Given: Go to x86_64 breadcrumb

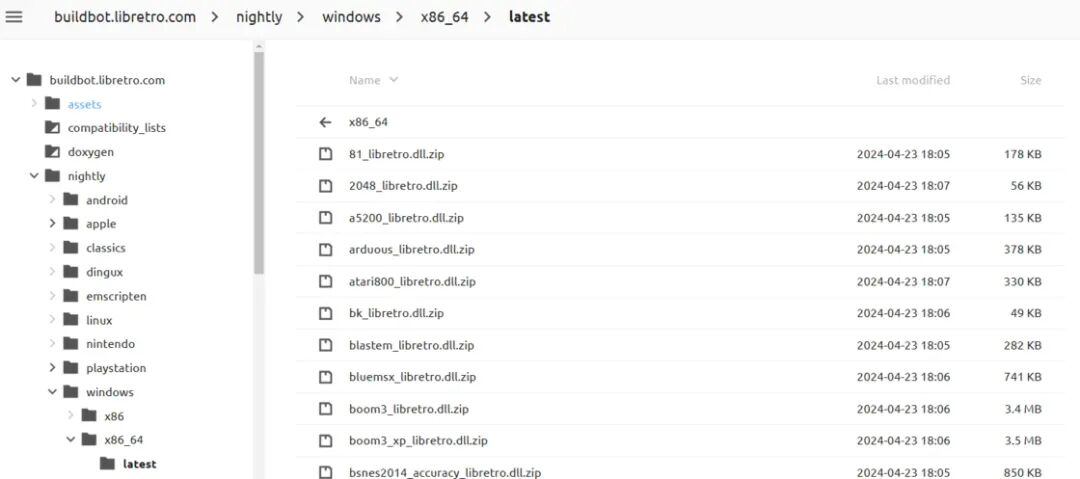Looking at the screenshot, I should pyautogui.click(x=444, y=17).
